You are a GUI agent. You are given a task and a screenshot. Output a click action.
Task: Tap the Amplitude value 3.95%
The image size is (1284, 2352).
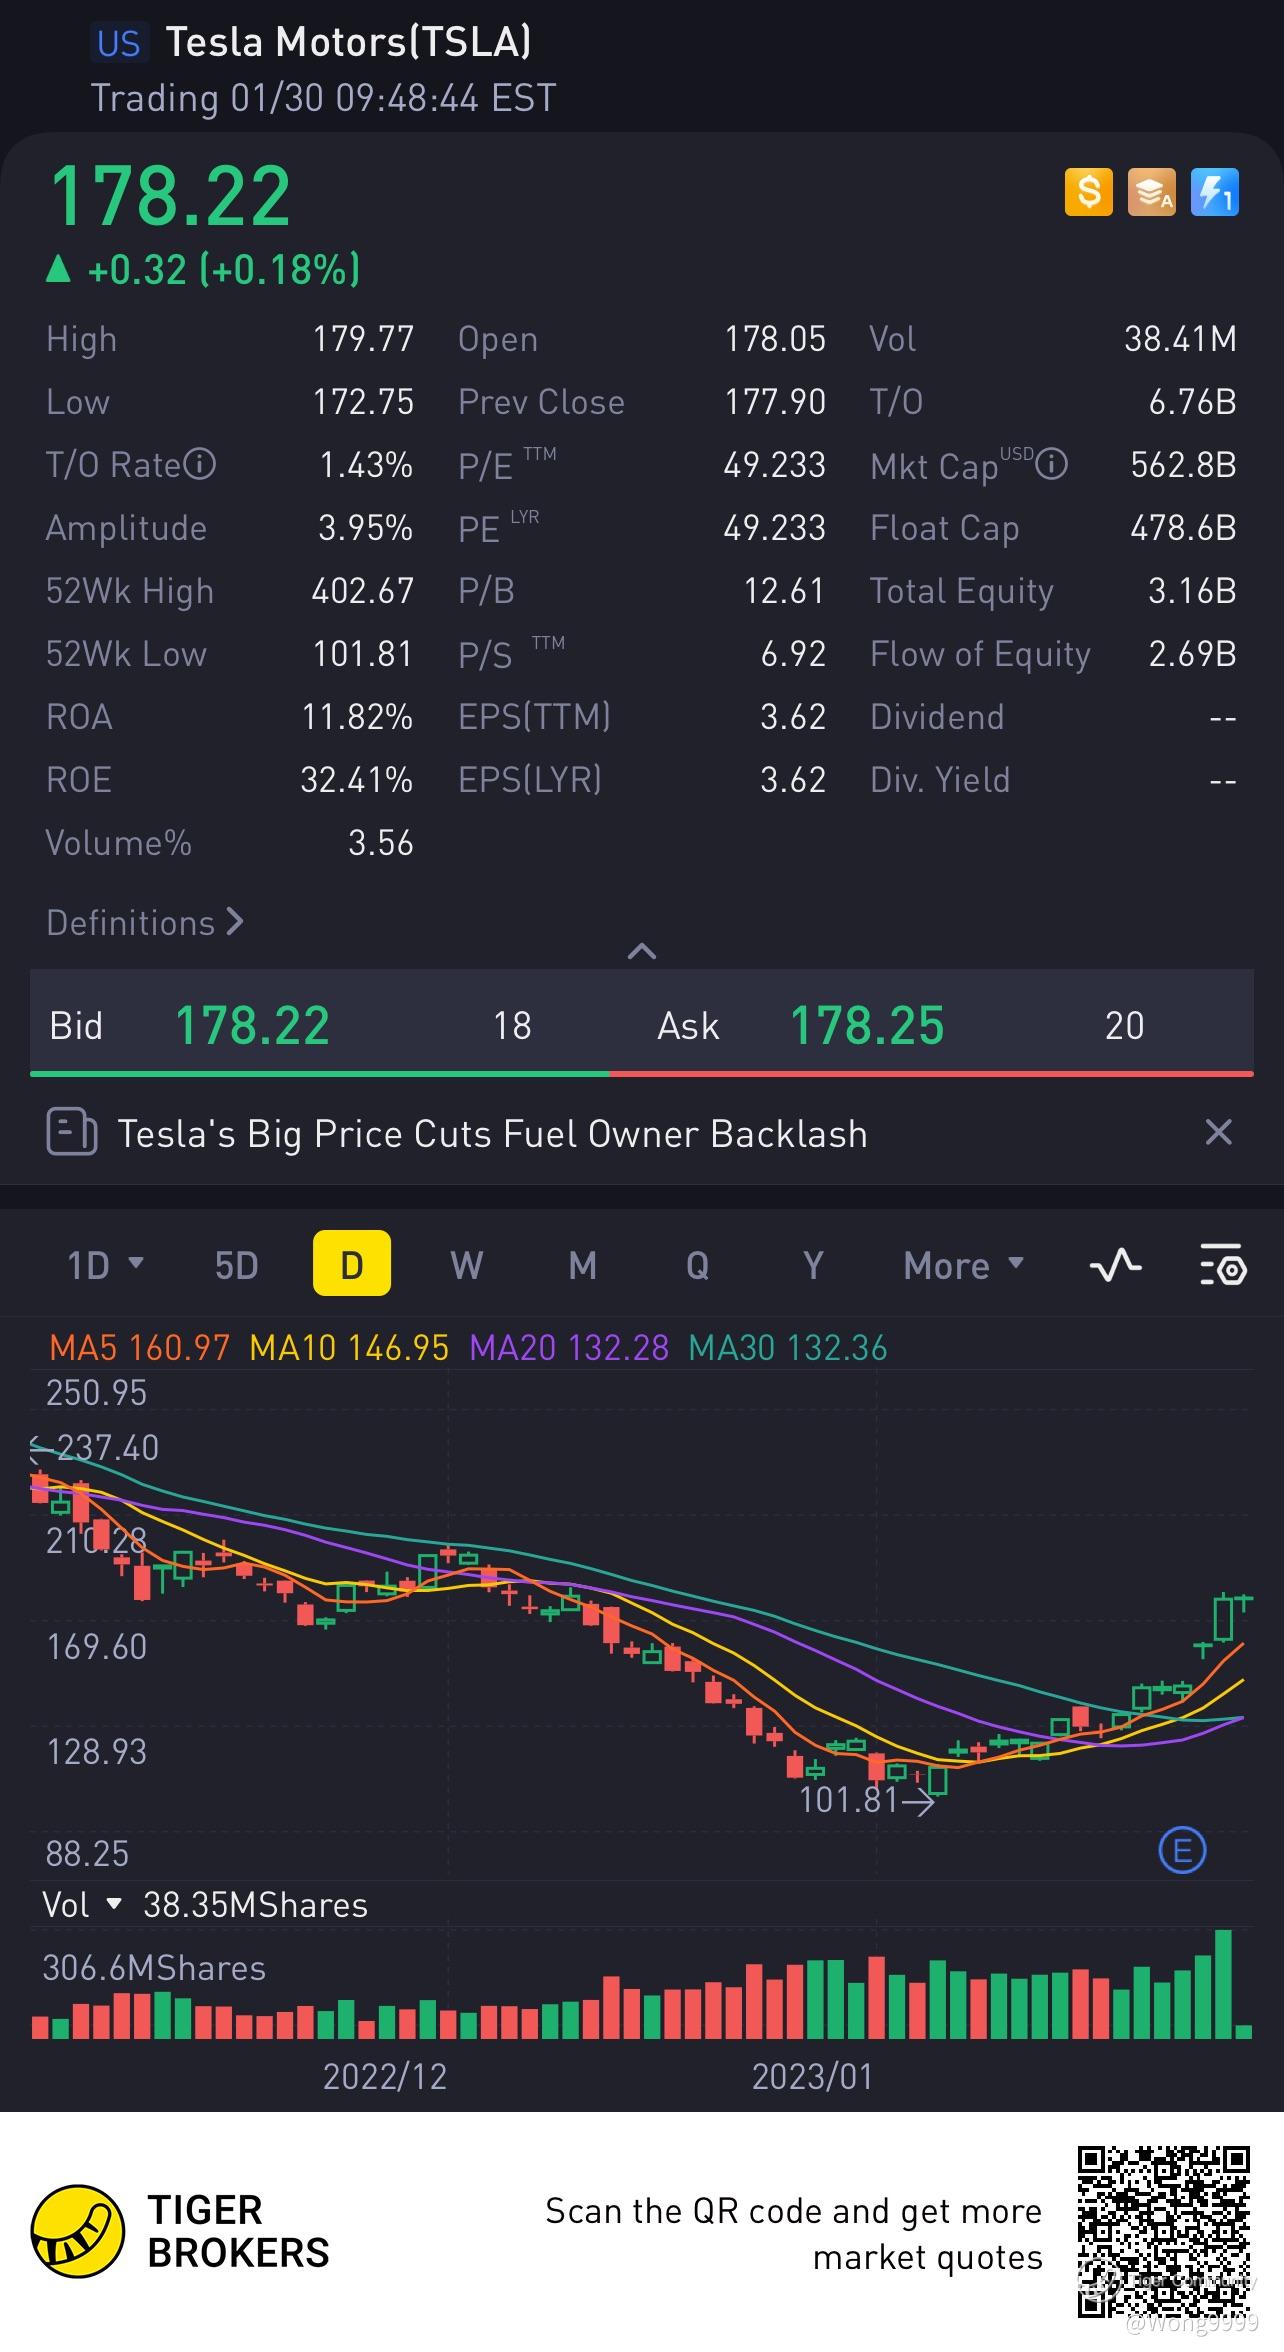365,528
